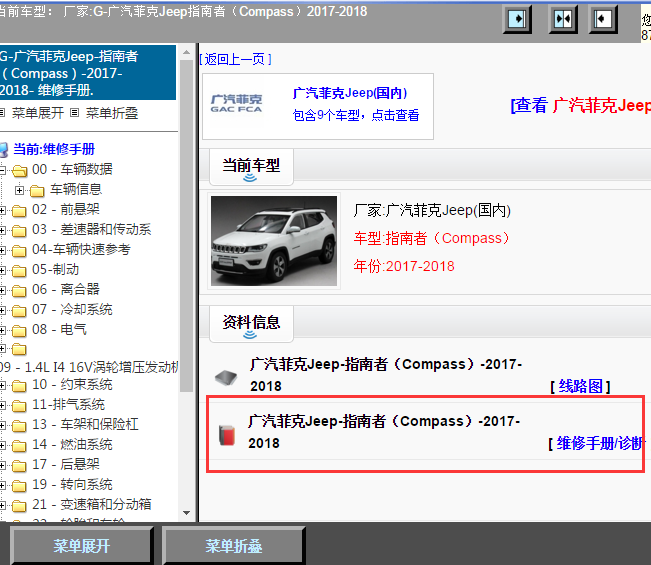Screen dimensions: 651x565
Task: Select the 03 - 差速器和传动系 tree label
Action: click(92, 229)
